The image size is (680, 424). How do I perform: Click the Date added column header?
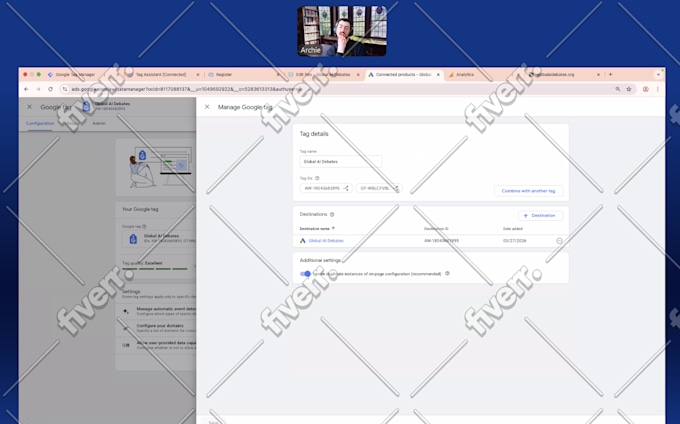tap(513, 228)
